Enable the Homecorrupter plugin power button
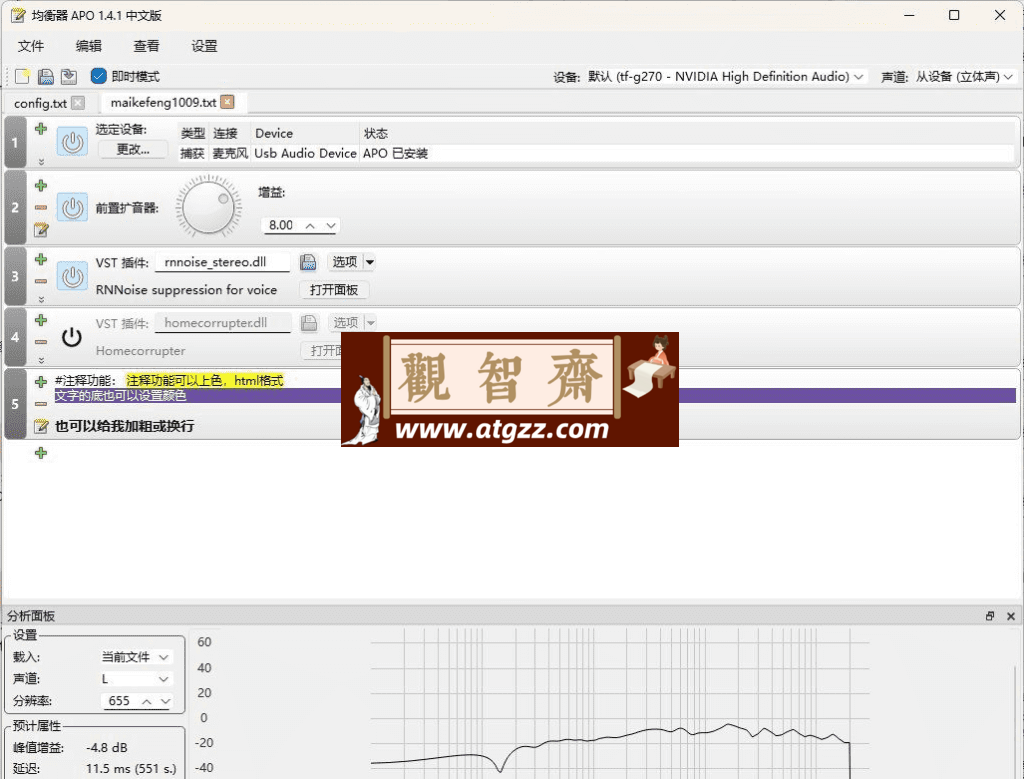Screen dimensions: 1024x779 72,337
